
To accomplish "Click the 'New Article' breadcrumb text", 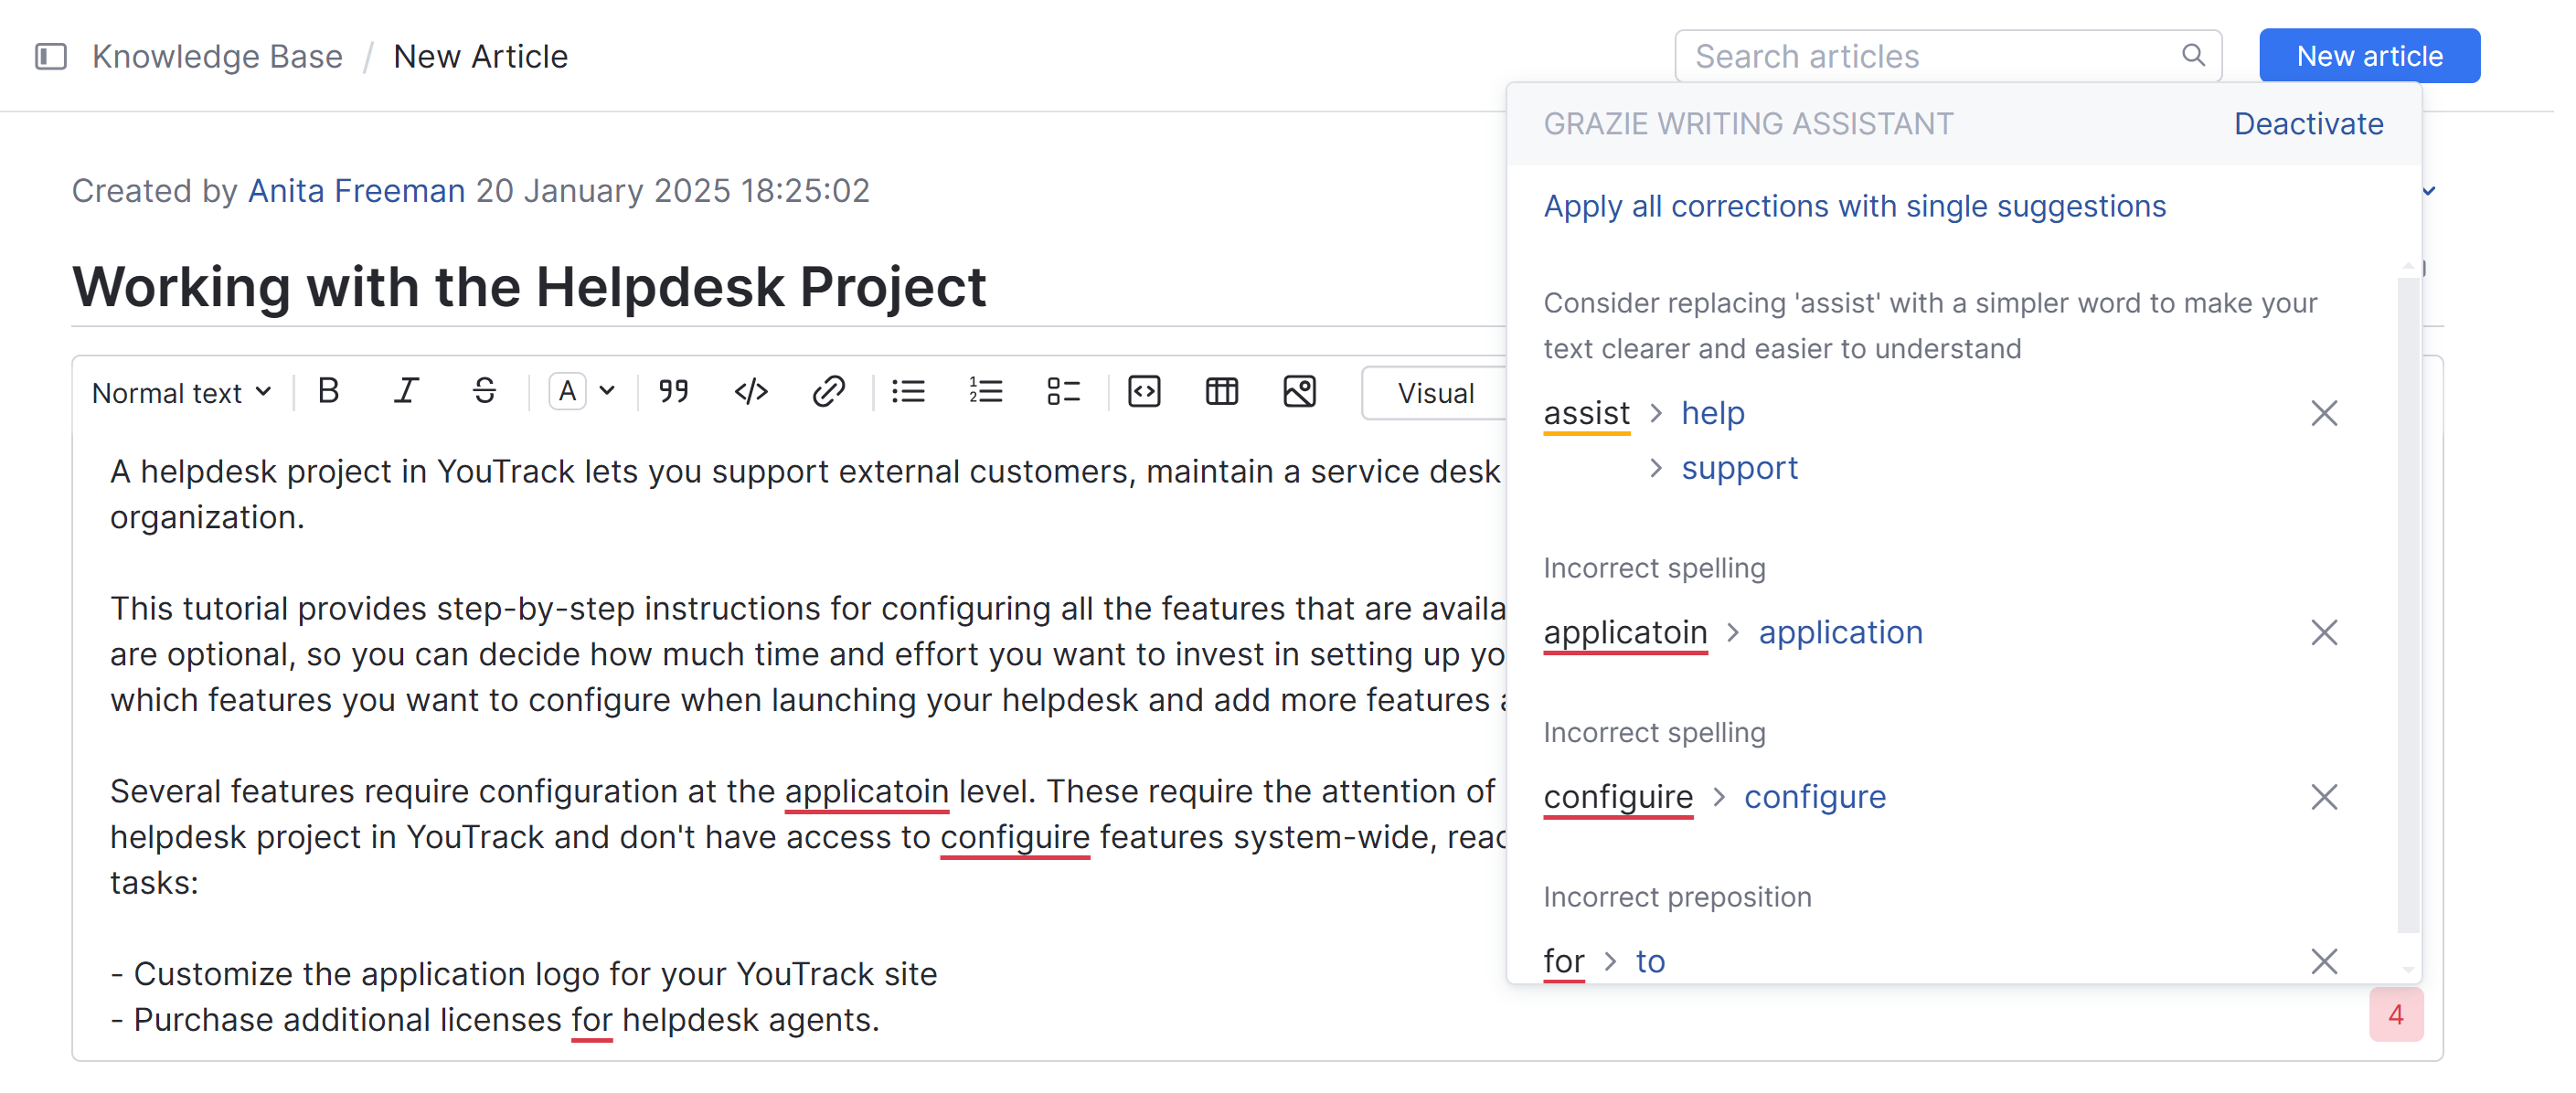I will [481, 57].
